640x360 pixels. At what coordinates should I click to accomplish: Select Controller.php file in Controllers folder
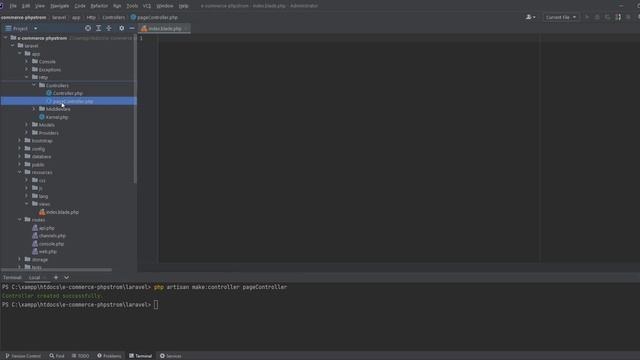[x=68, y=93]
